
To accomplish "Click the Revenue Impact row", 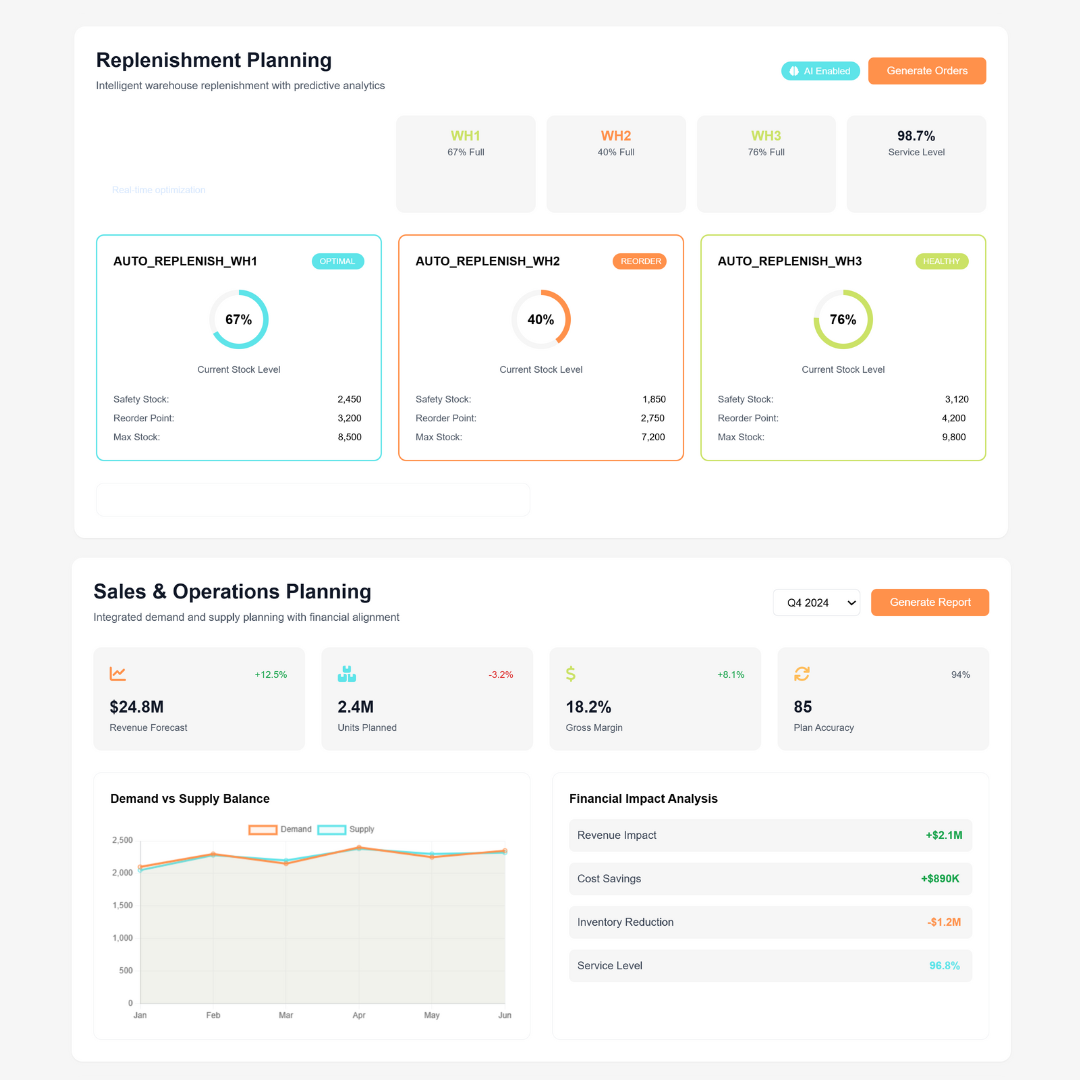I will (770, 835).
